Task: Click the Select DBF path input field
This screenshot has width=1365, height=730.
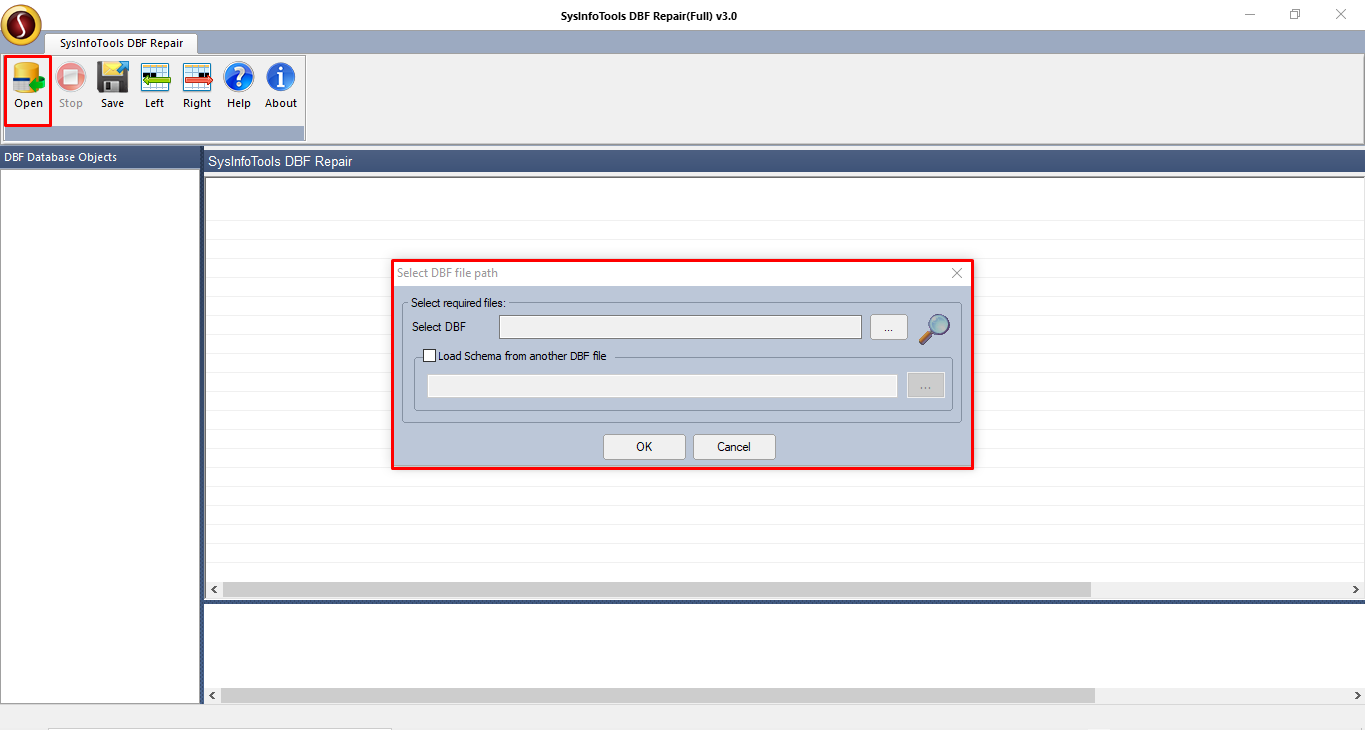Action: tap(680, 327)
